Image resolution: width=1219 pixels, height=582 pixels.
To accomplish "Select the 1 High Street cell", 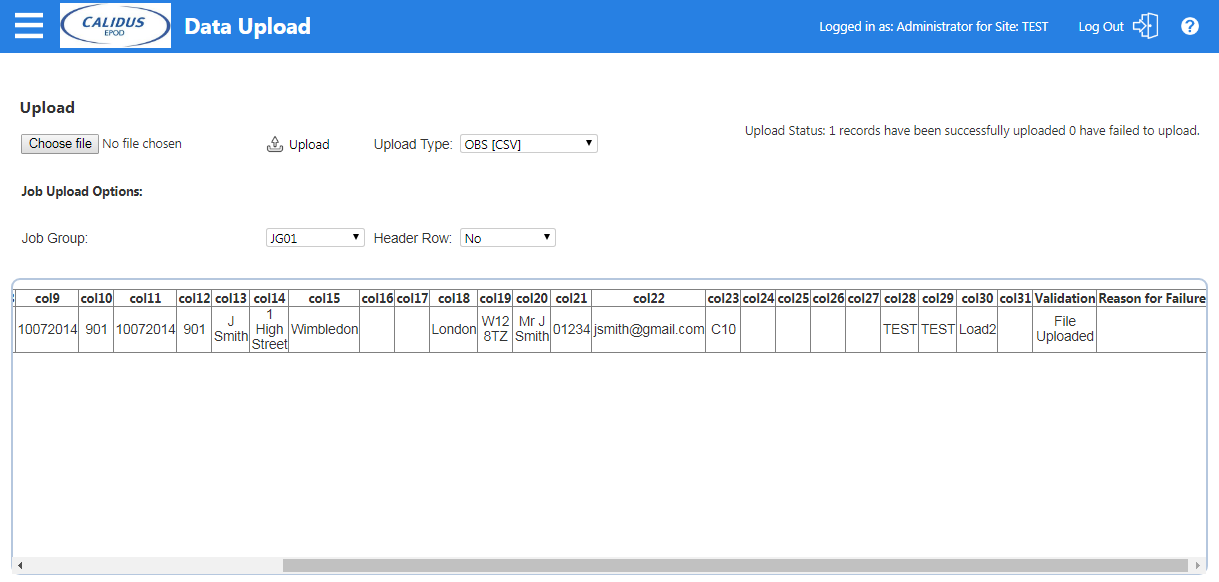I will (269, 329).
